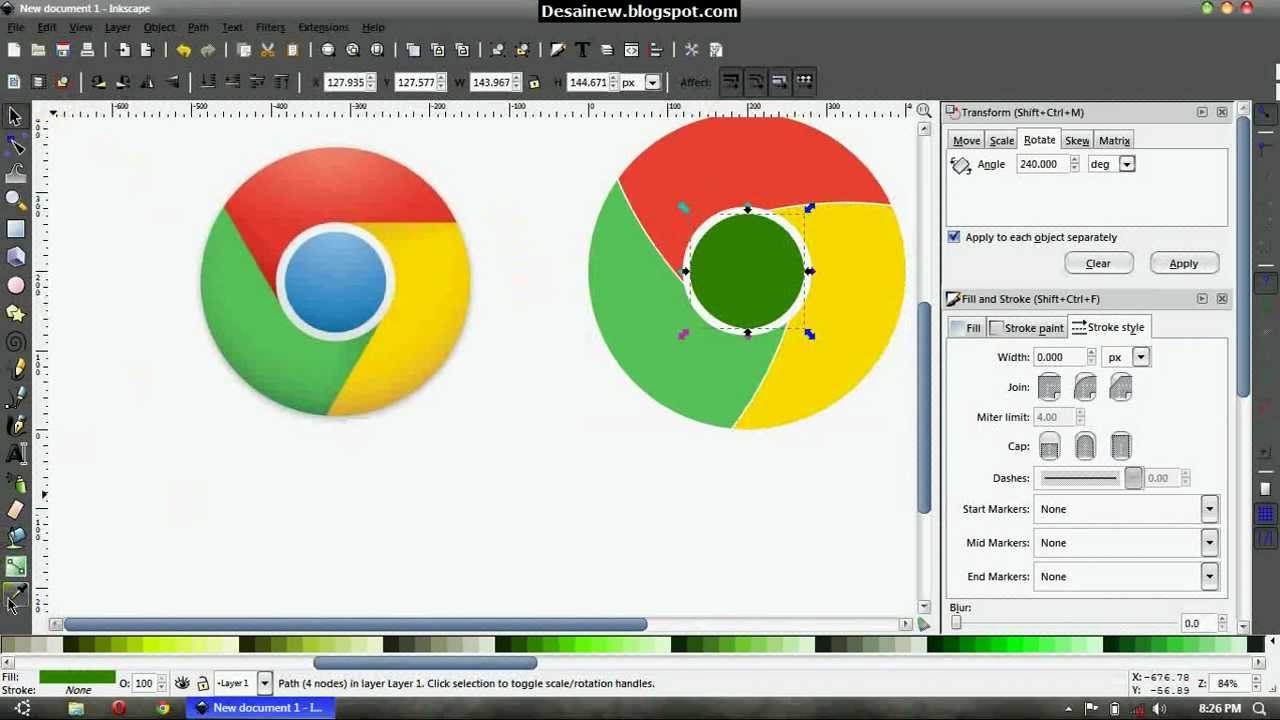The width and height of the screenshot is (1280, 720).
Task: Select the Spiral tool
Action: point(15,342)
